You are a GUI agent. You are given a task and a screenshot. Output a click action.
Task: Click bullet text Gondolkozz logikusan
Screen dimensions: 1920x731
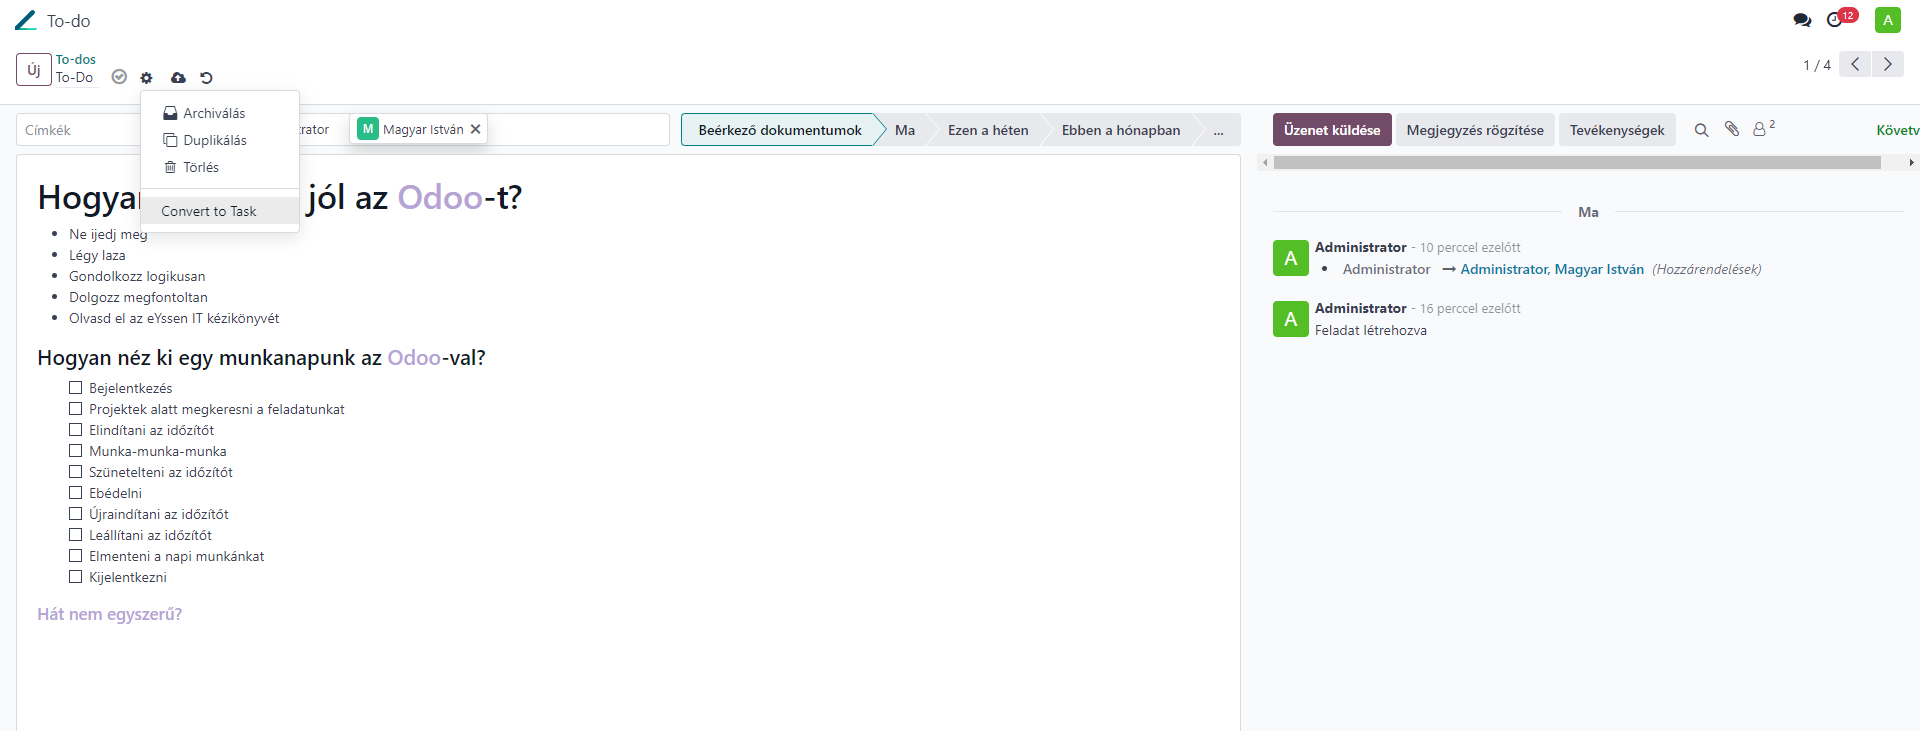point(137,276)
